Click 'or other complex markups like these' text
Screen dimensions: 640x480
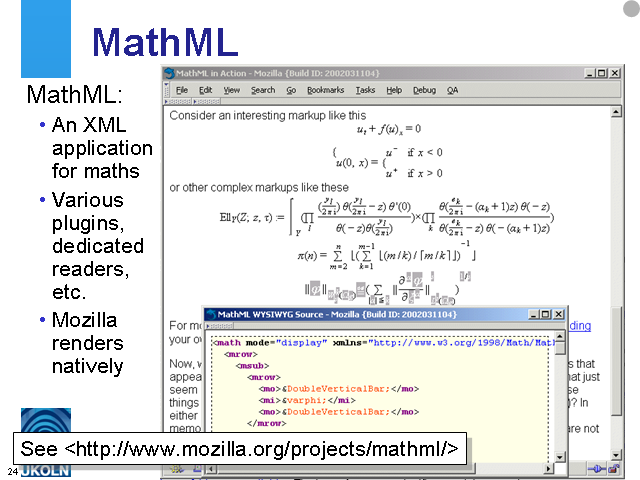pyautogui.click(x=259, y=187)
